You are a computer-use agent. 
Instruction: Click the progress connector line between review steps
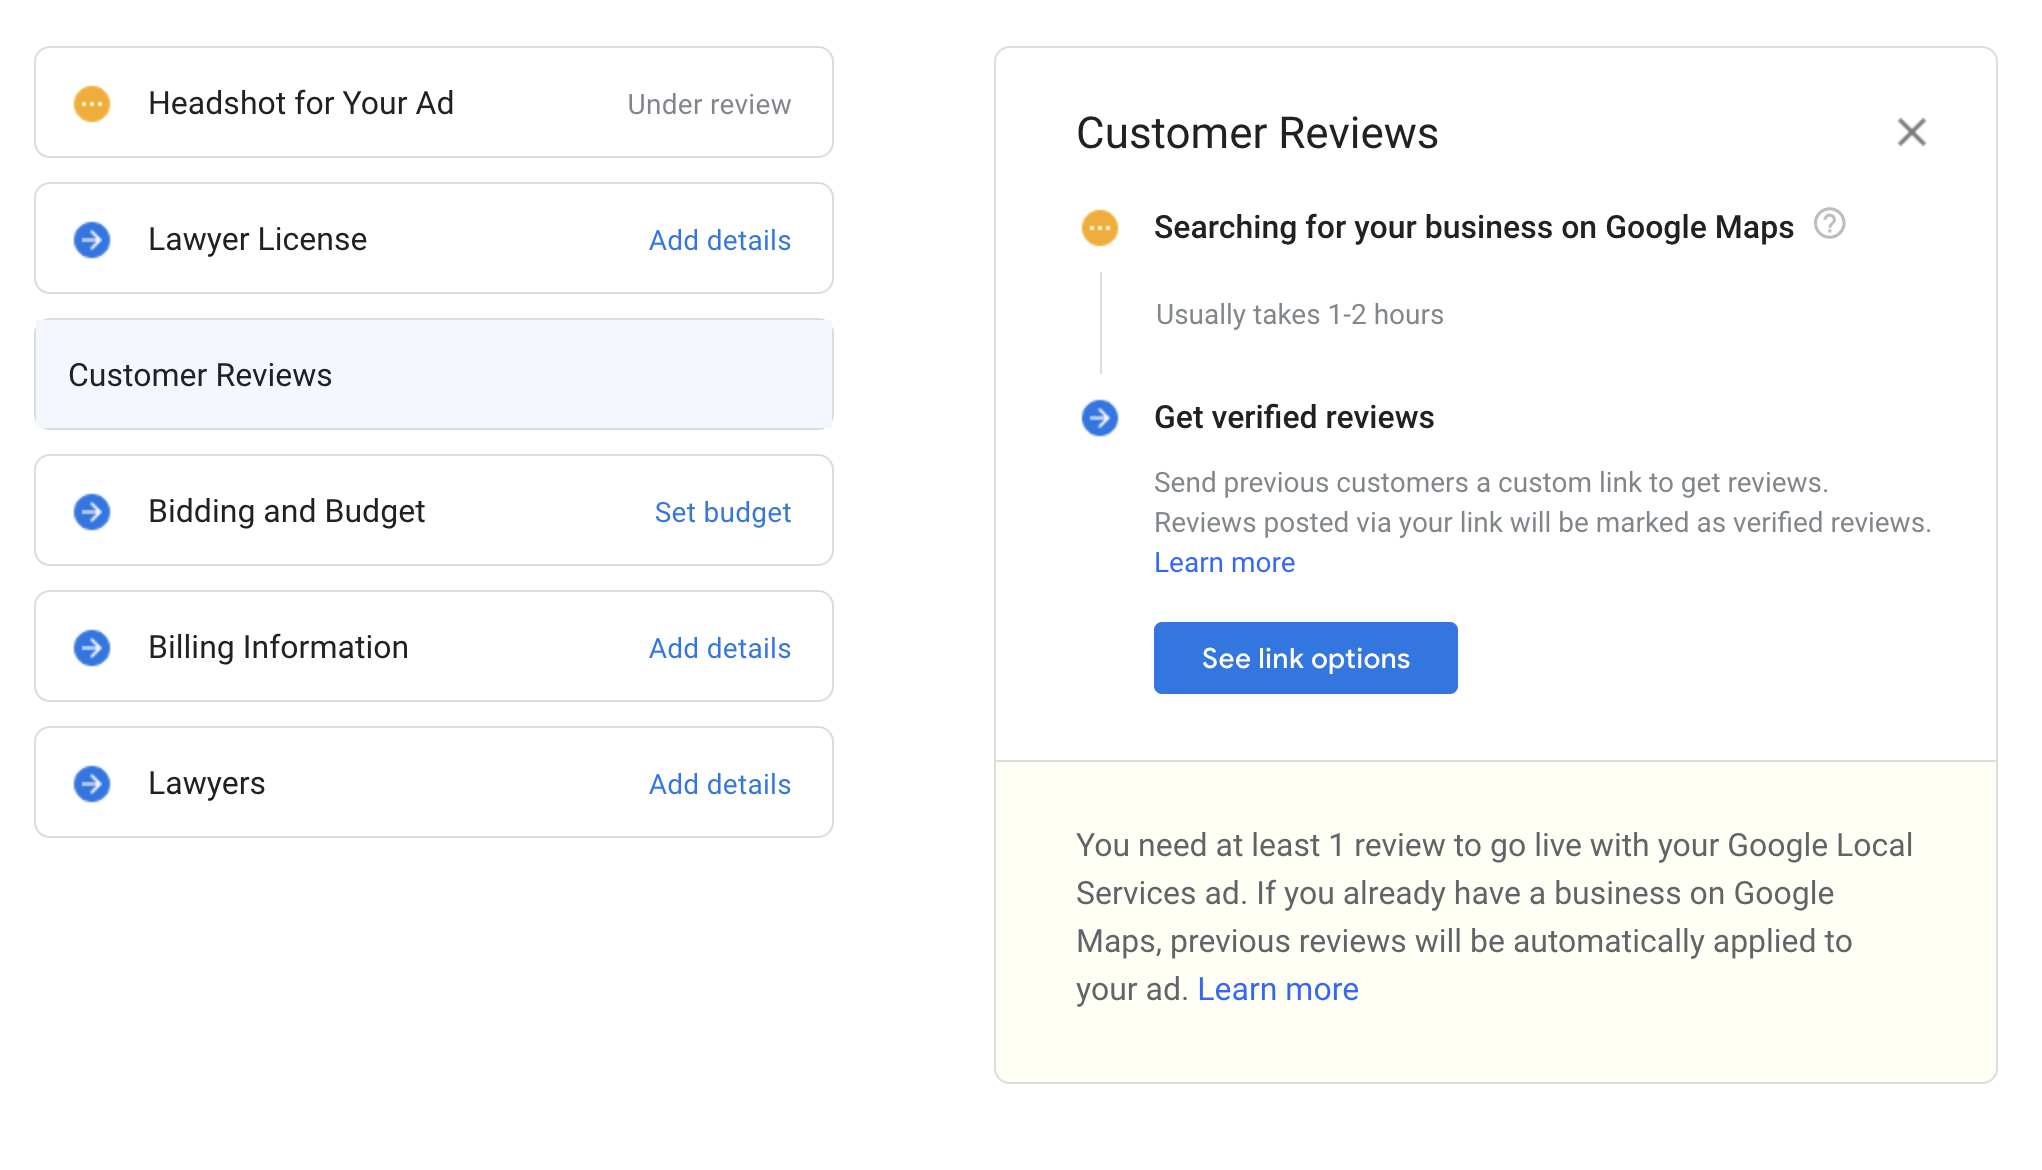[1101, 322]
